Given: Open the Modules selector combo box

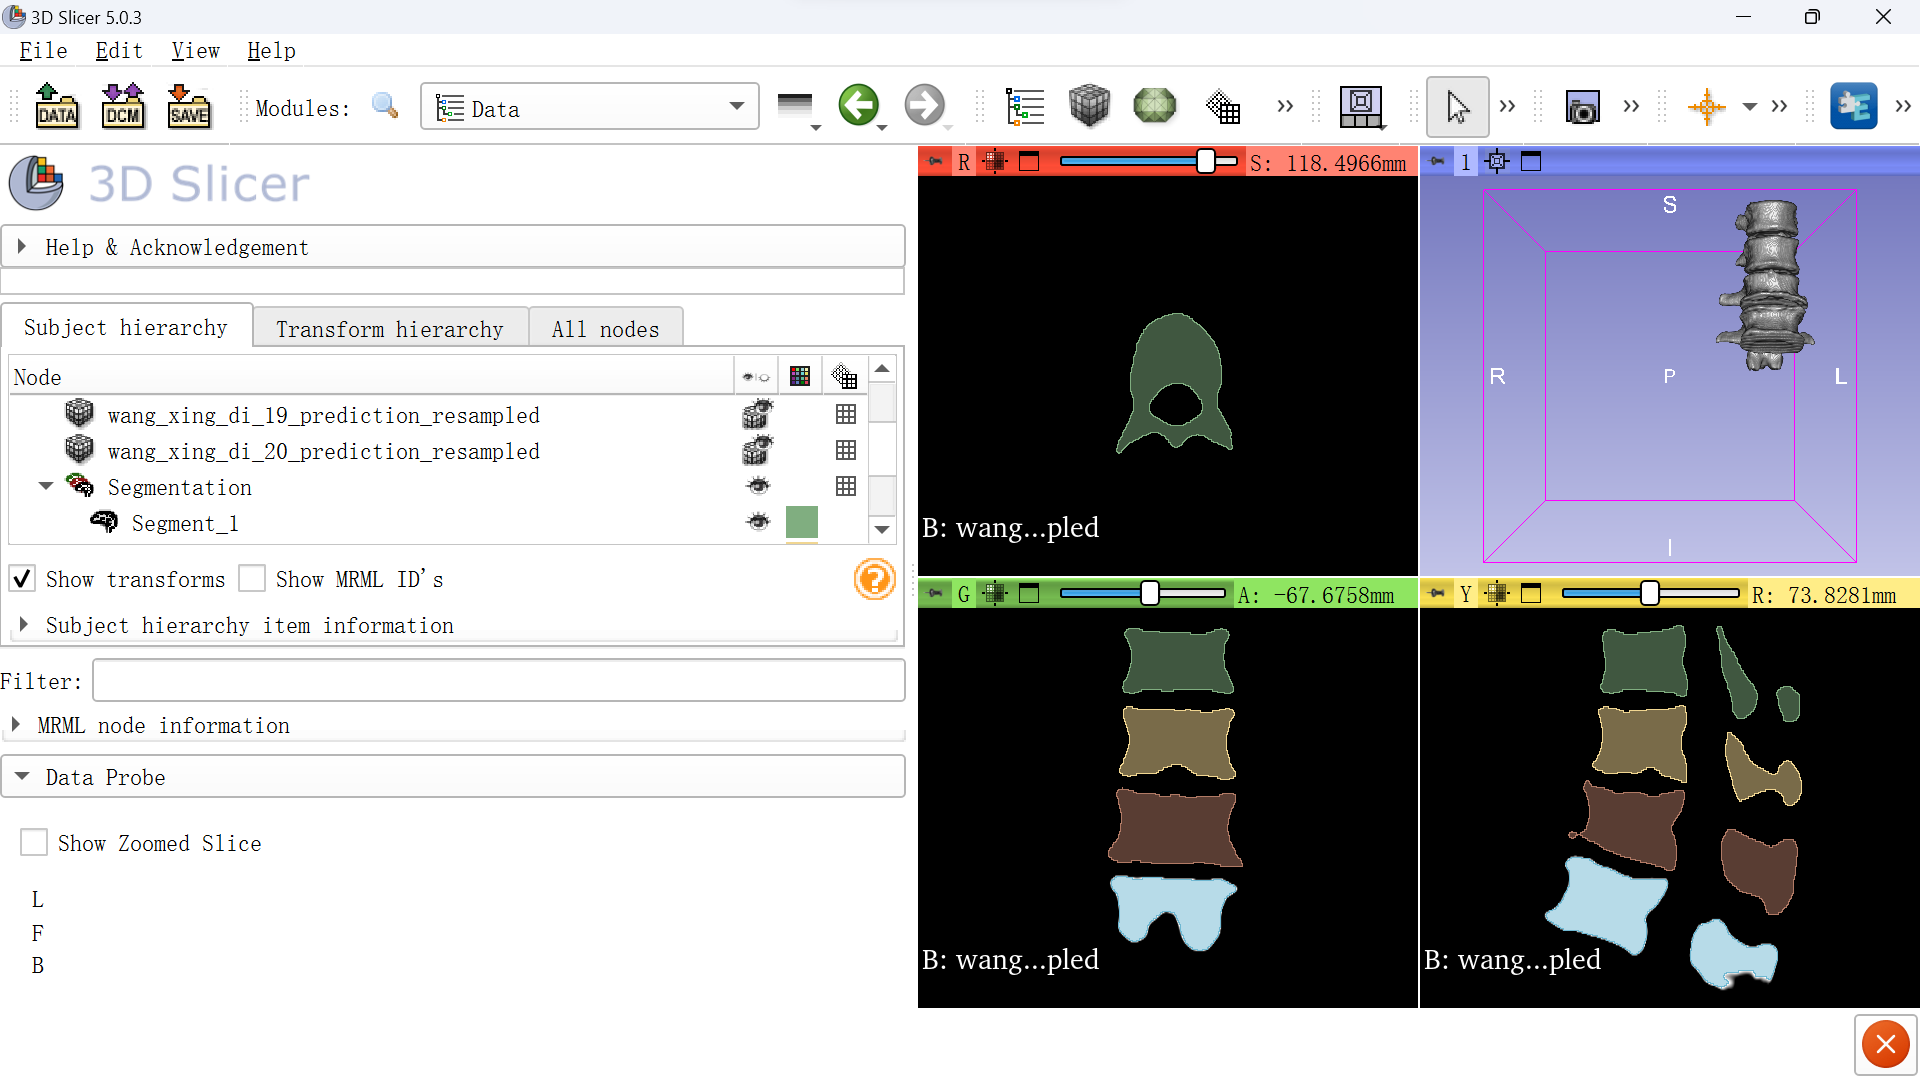Looking at the screenshot, I should [x=589, y=107].
